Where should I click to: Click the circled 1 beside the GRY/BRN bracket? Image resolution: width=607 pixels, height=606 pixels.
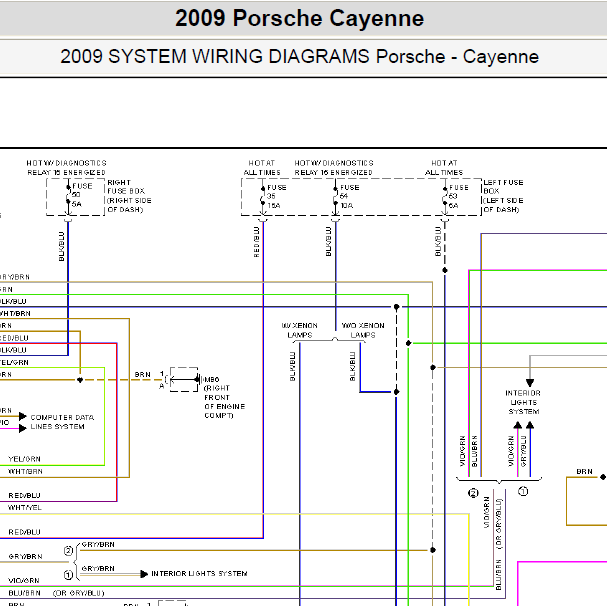point(68,575)
